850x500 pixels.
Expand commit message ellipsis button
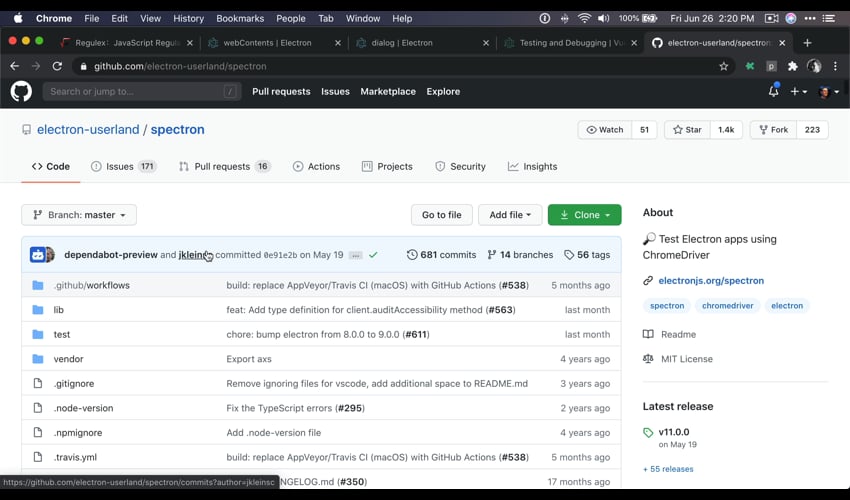(356, 255)
